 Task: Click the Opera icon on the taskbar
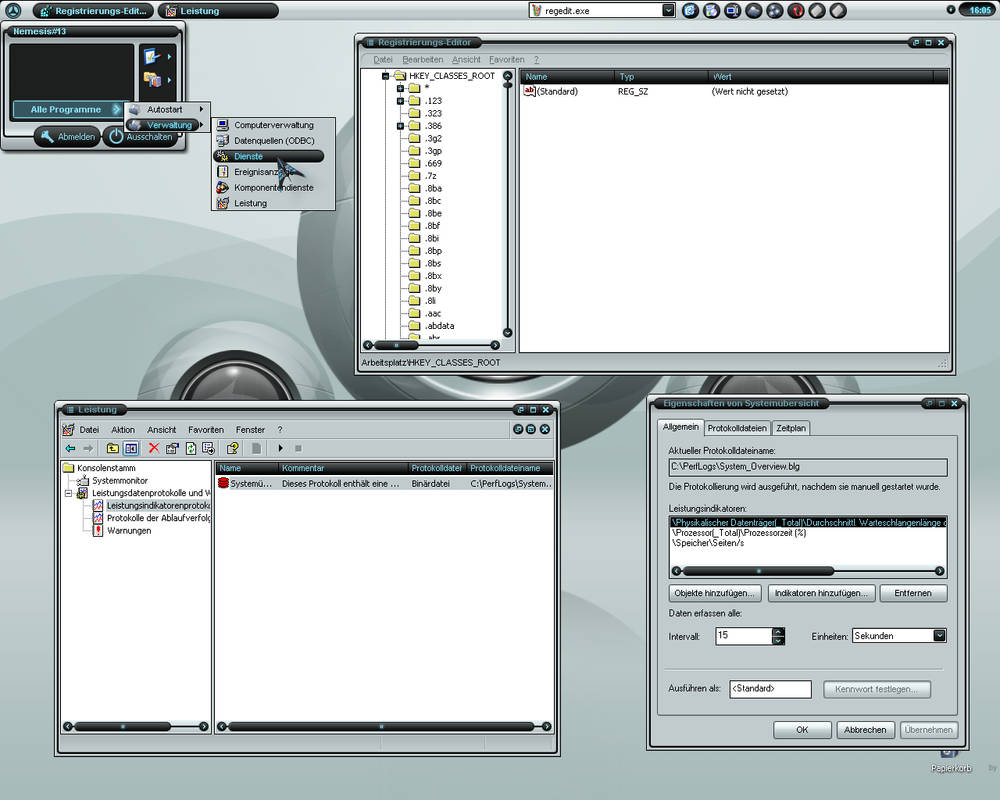(x=794, y=10)
